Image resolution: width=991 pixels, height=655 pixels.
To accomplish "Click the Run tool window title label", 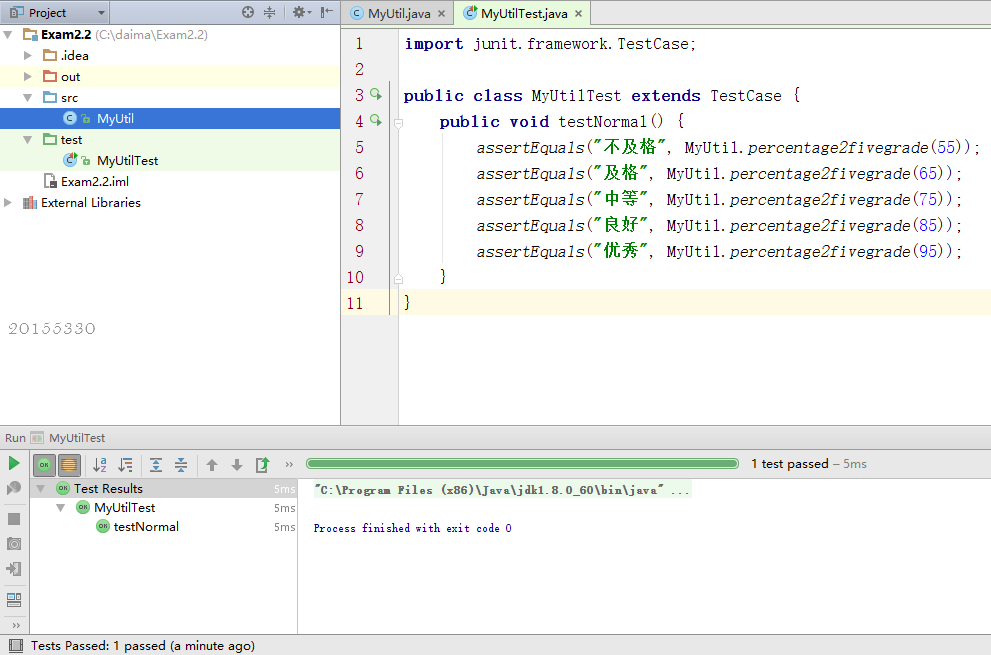I will [15, 438].
